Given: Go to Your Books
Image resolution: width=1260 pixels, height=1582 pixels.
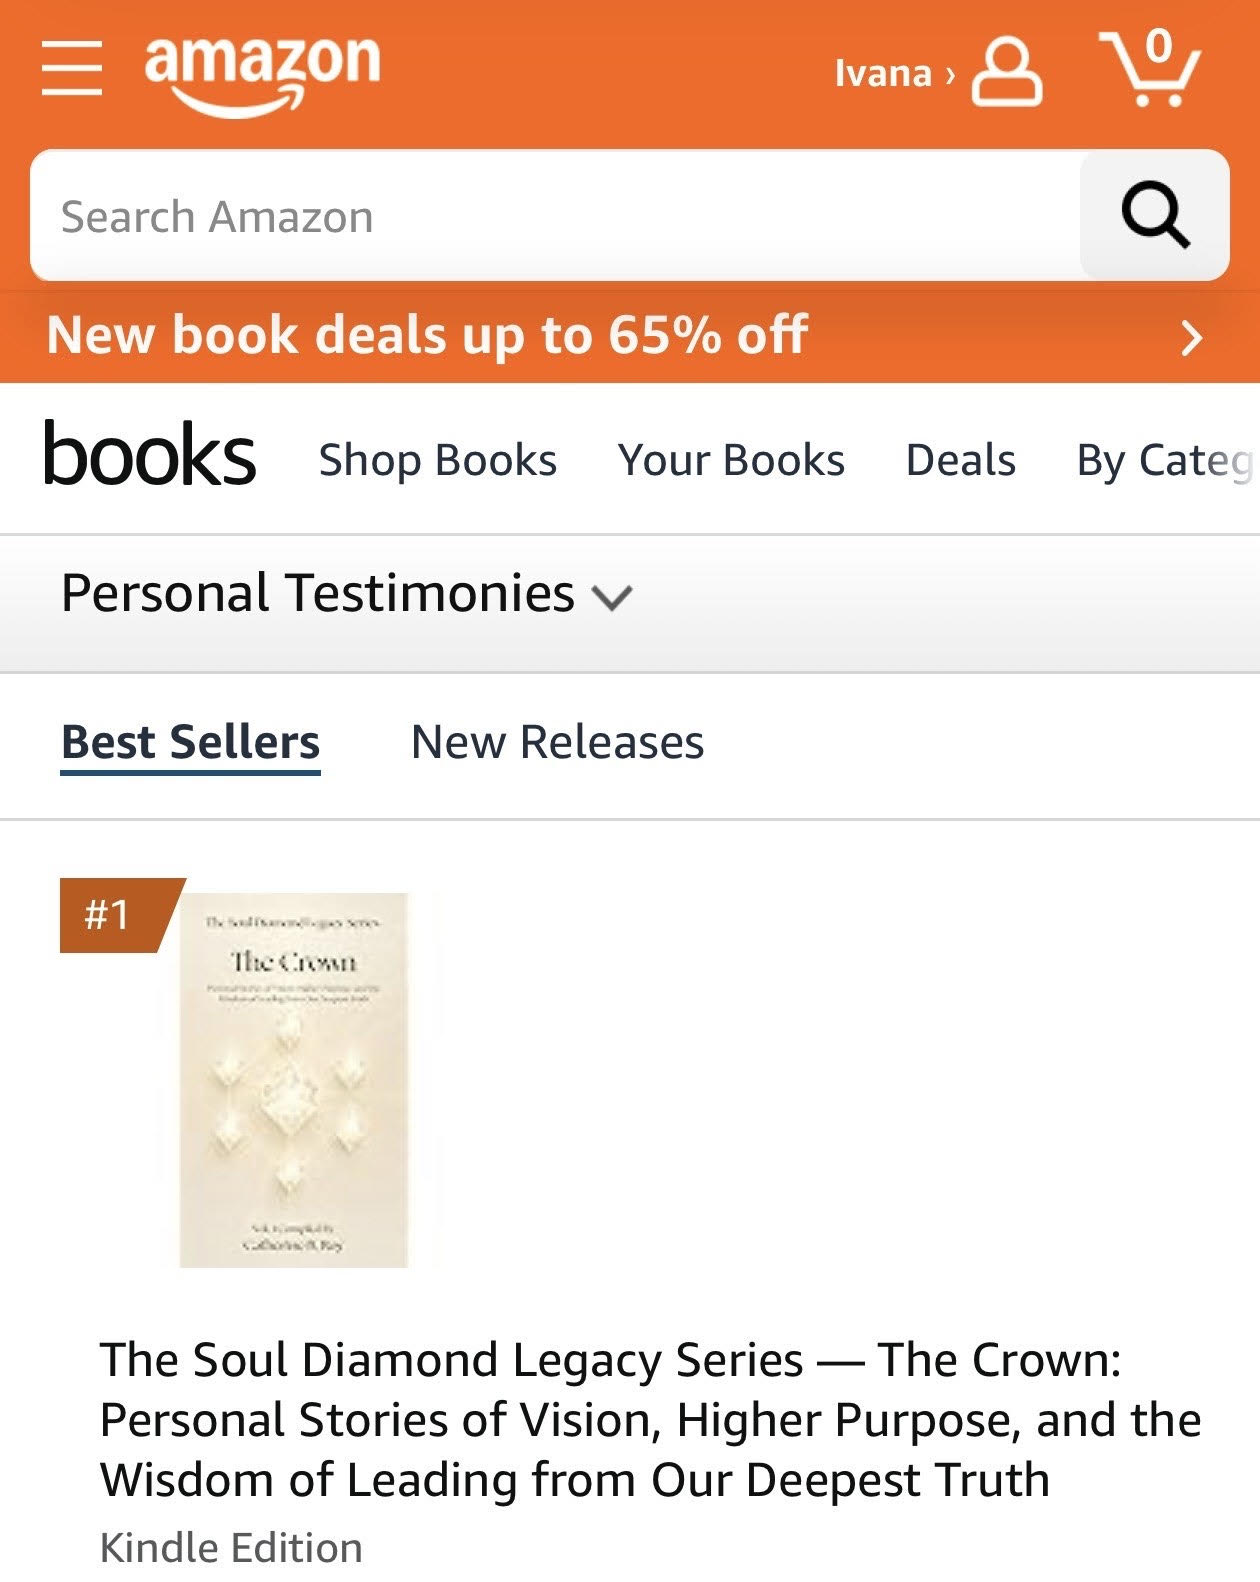Looking at the screenshot, I should pos(731,461).
